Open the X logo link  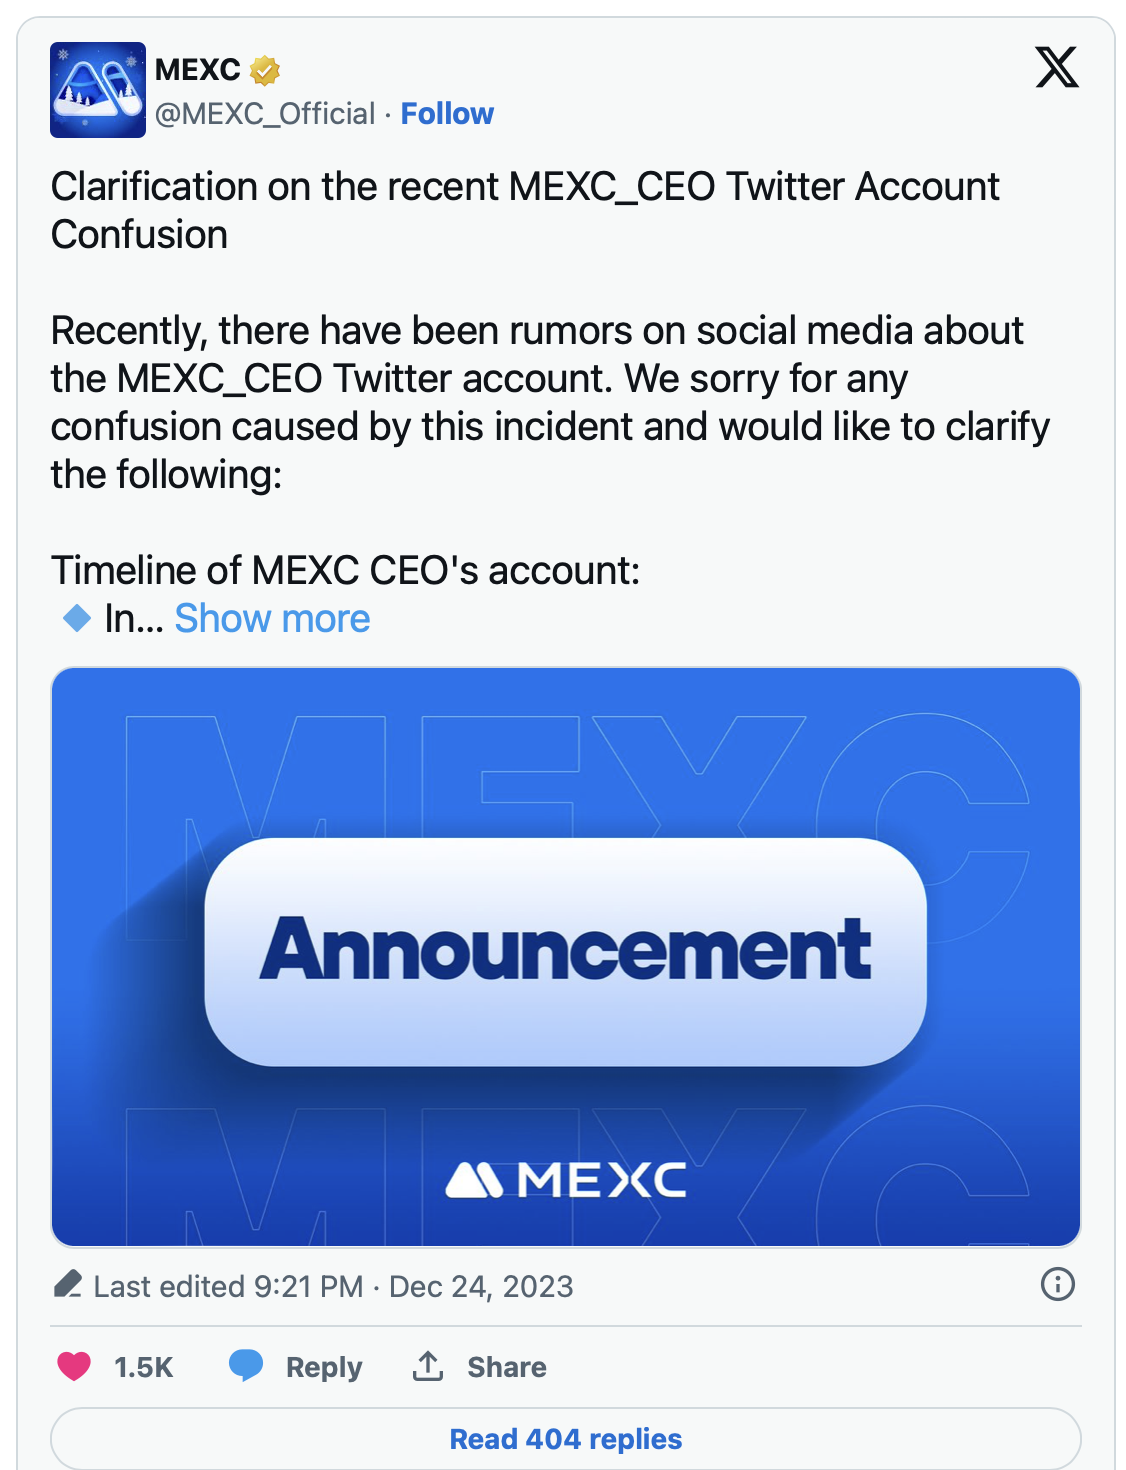click(x=1056, y=68)
